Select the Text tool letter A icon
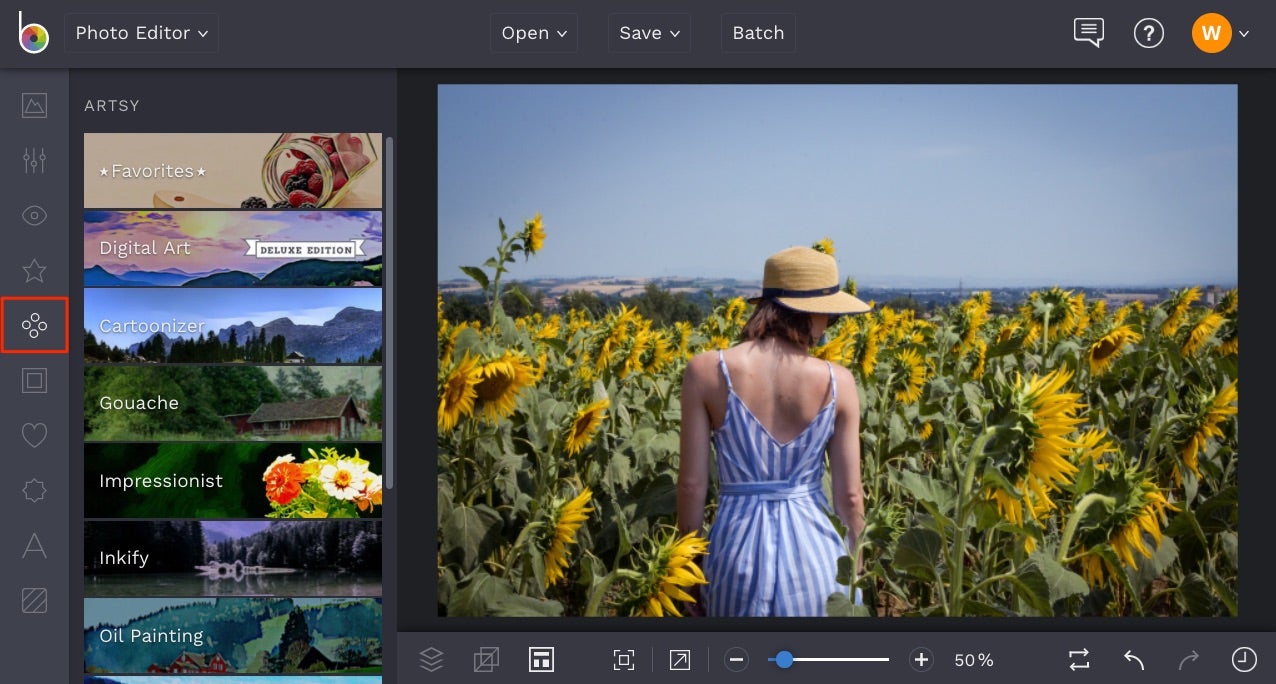This screenshot has height=684, width=1276. point(34,545)
